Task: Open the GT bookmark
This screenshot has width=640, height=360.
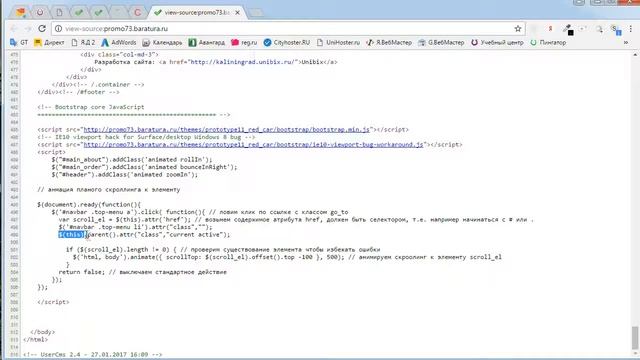Action: 19,42
